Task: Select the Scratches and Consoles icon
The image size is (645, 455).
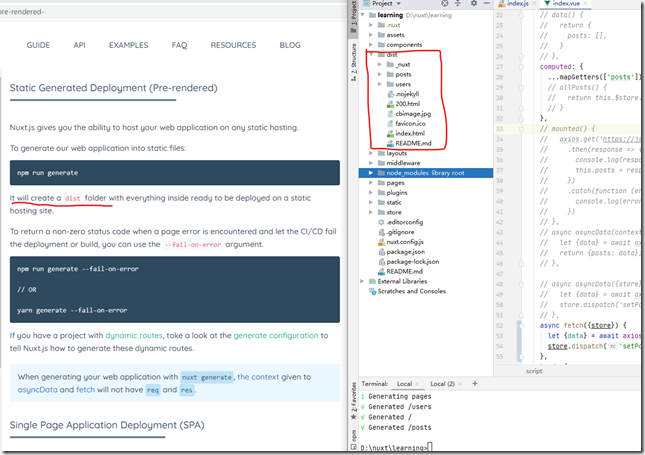Action: tap(372, 291)
